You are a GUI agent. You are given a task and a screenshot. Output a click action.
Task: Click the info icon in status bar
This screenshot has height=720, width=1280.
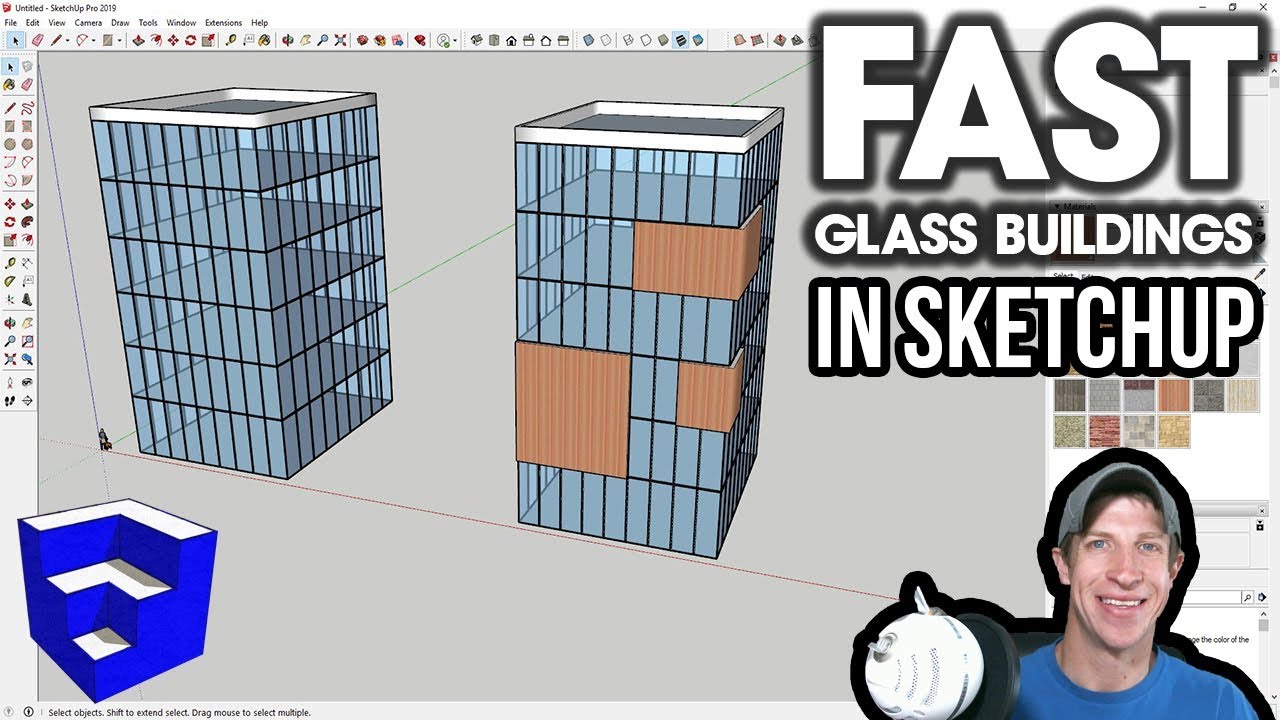(x=28, y=712)
